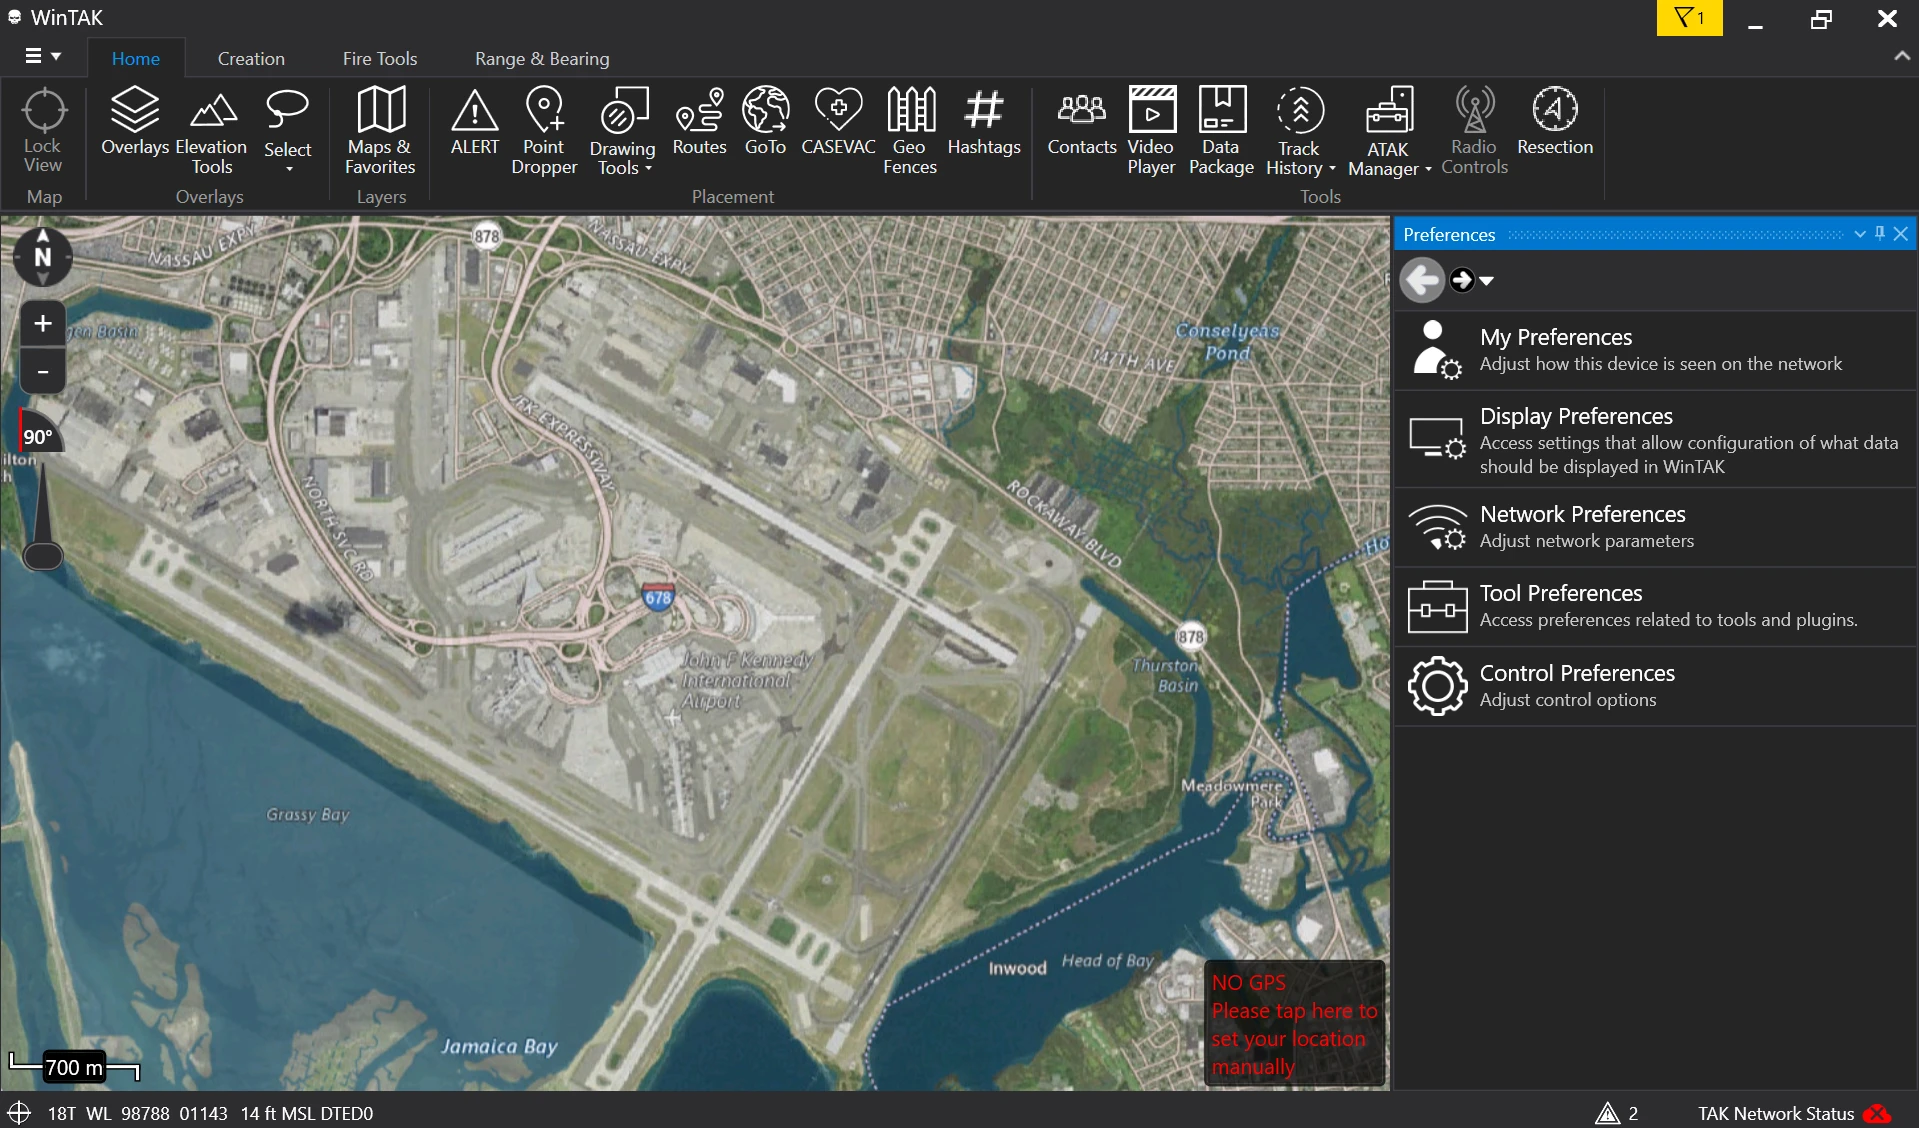Select the Point Dropper tool

click(x=544, y=131)
